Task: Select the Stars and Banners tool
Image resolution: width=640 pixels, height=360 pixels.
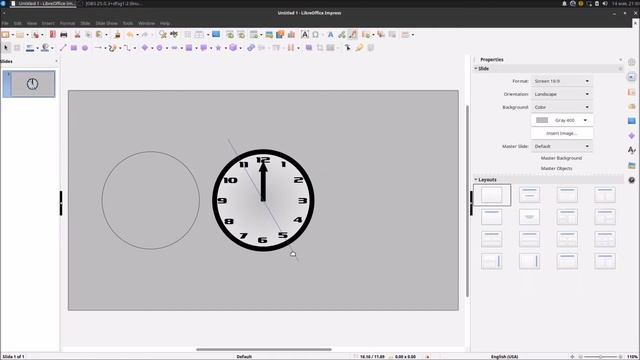Action: click(218, 48)
